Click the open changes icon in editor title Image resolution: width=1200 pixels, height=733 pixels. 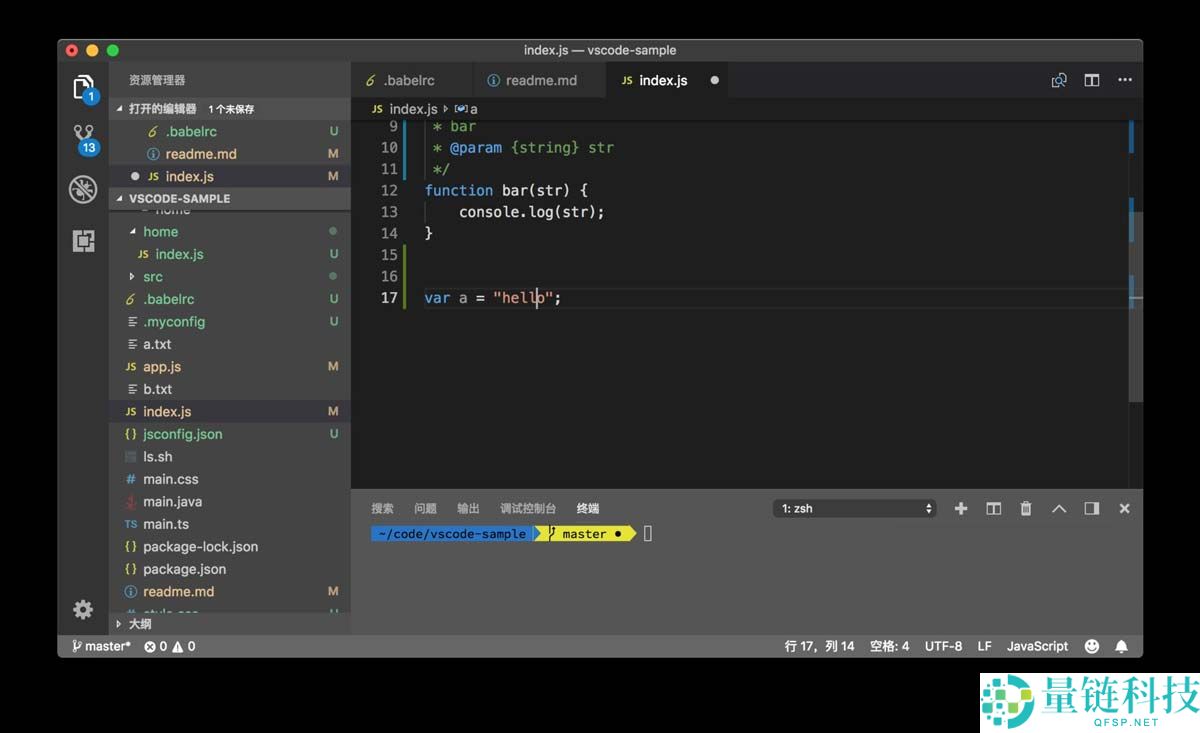click(1059, 81)
